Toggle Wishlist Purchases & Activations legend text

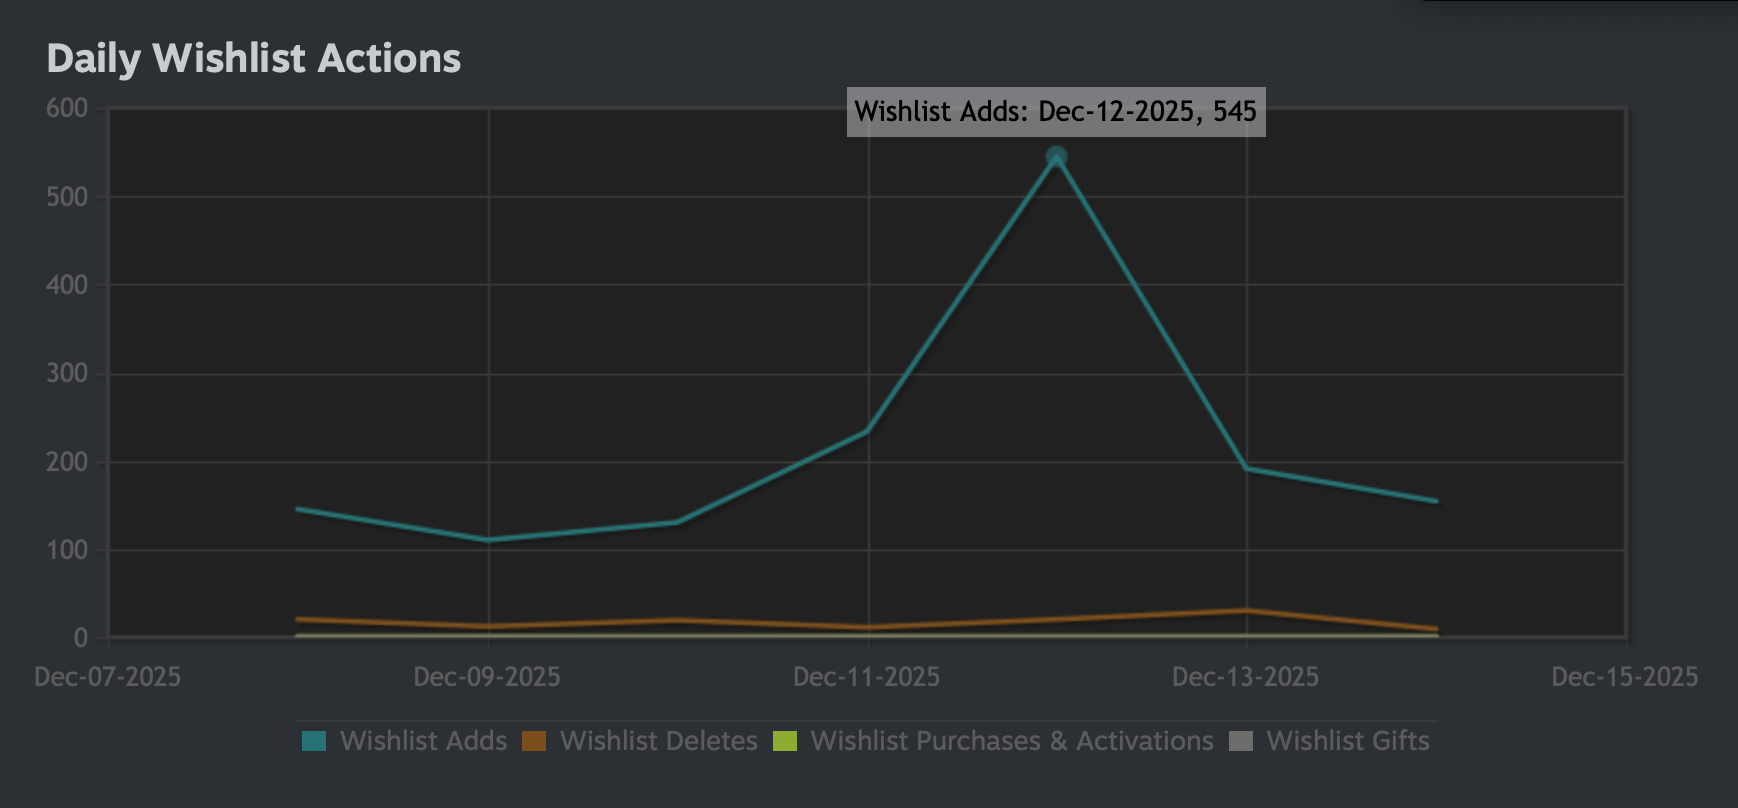click(1011, 741)
